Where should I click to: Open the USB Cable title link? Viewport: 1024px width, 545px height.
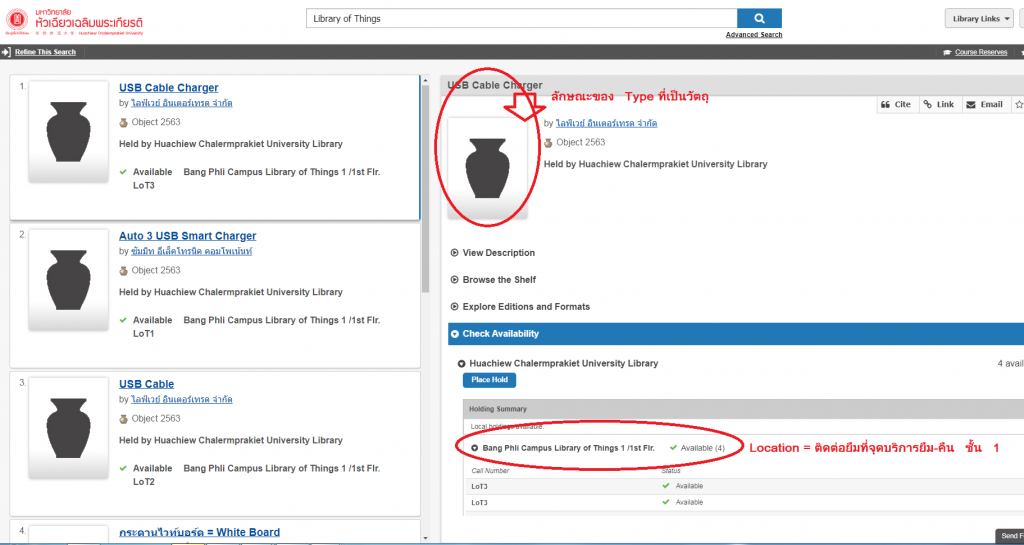146,384
